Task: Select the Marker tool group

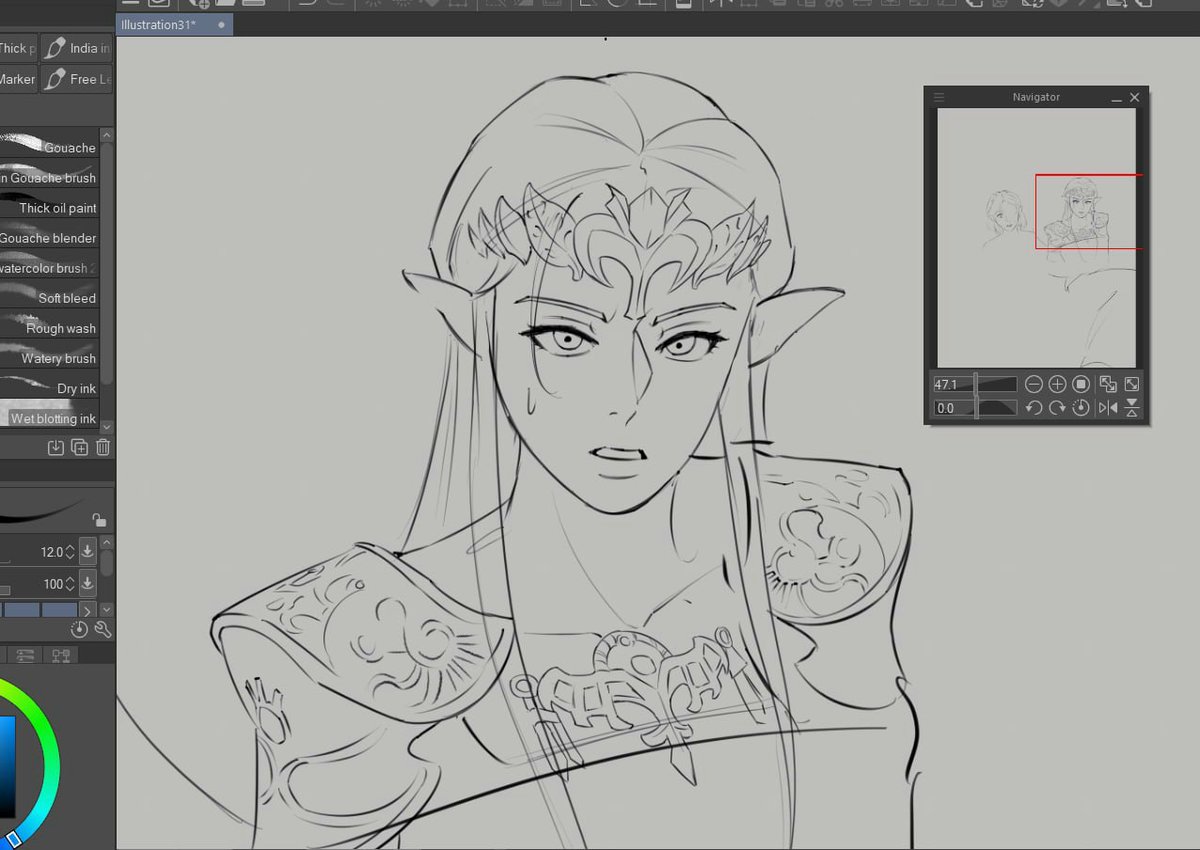Action: [x=18, y=79]
